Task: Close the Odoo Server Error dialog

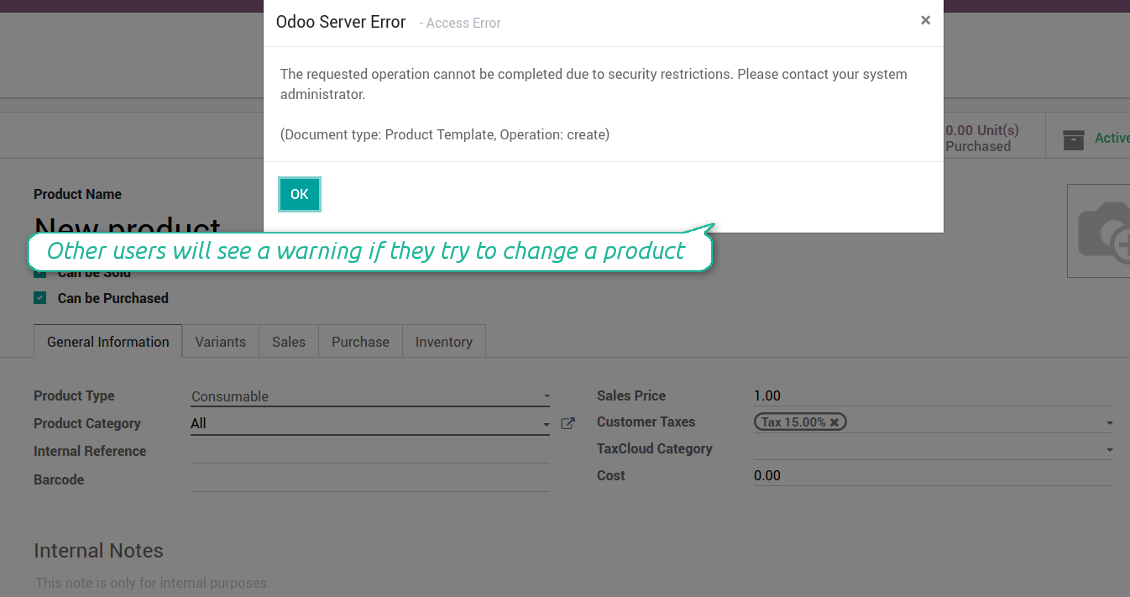Action: pyautogui.click(x=925, y=20)
